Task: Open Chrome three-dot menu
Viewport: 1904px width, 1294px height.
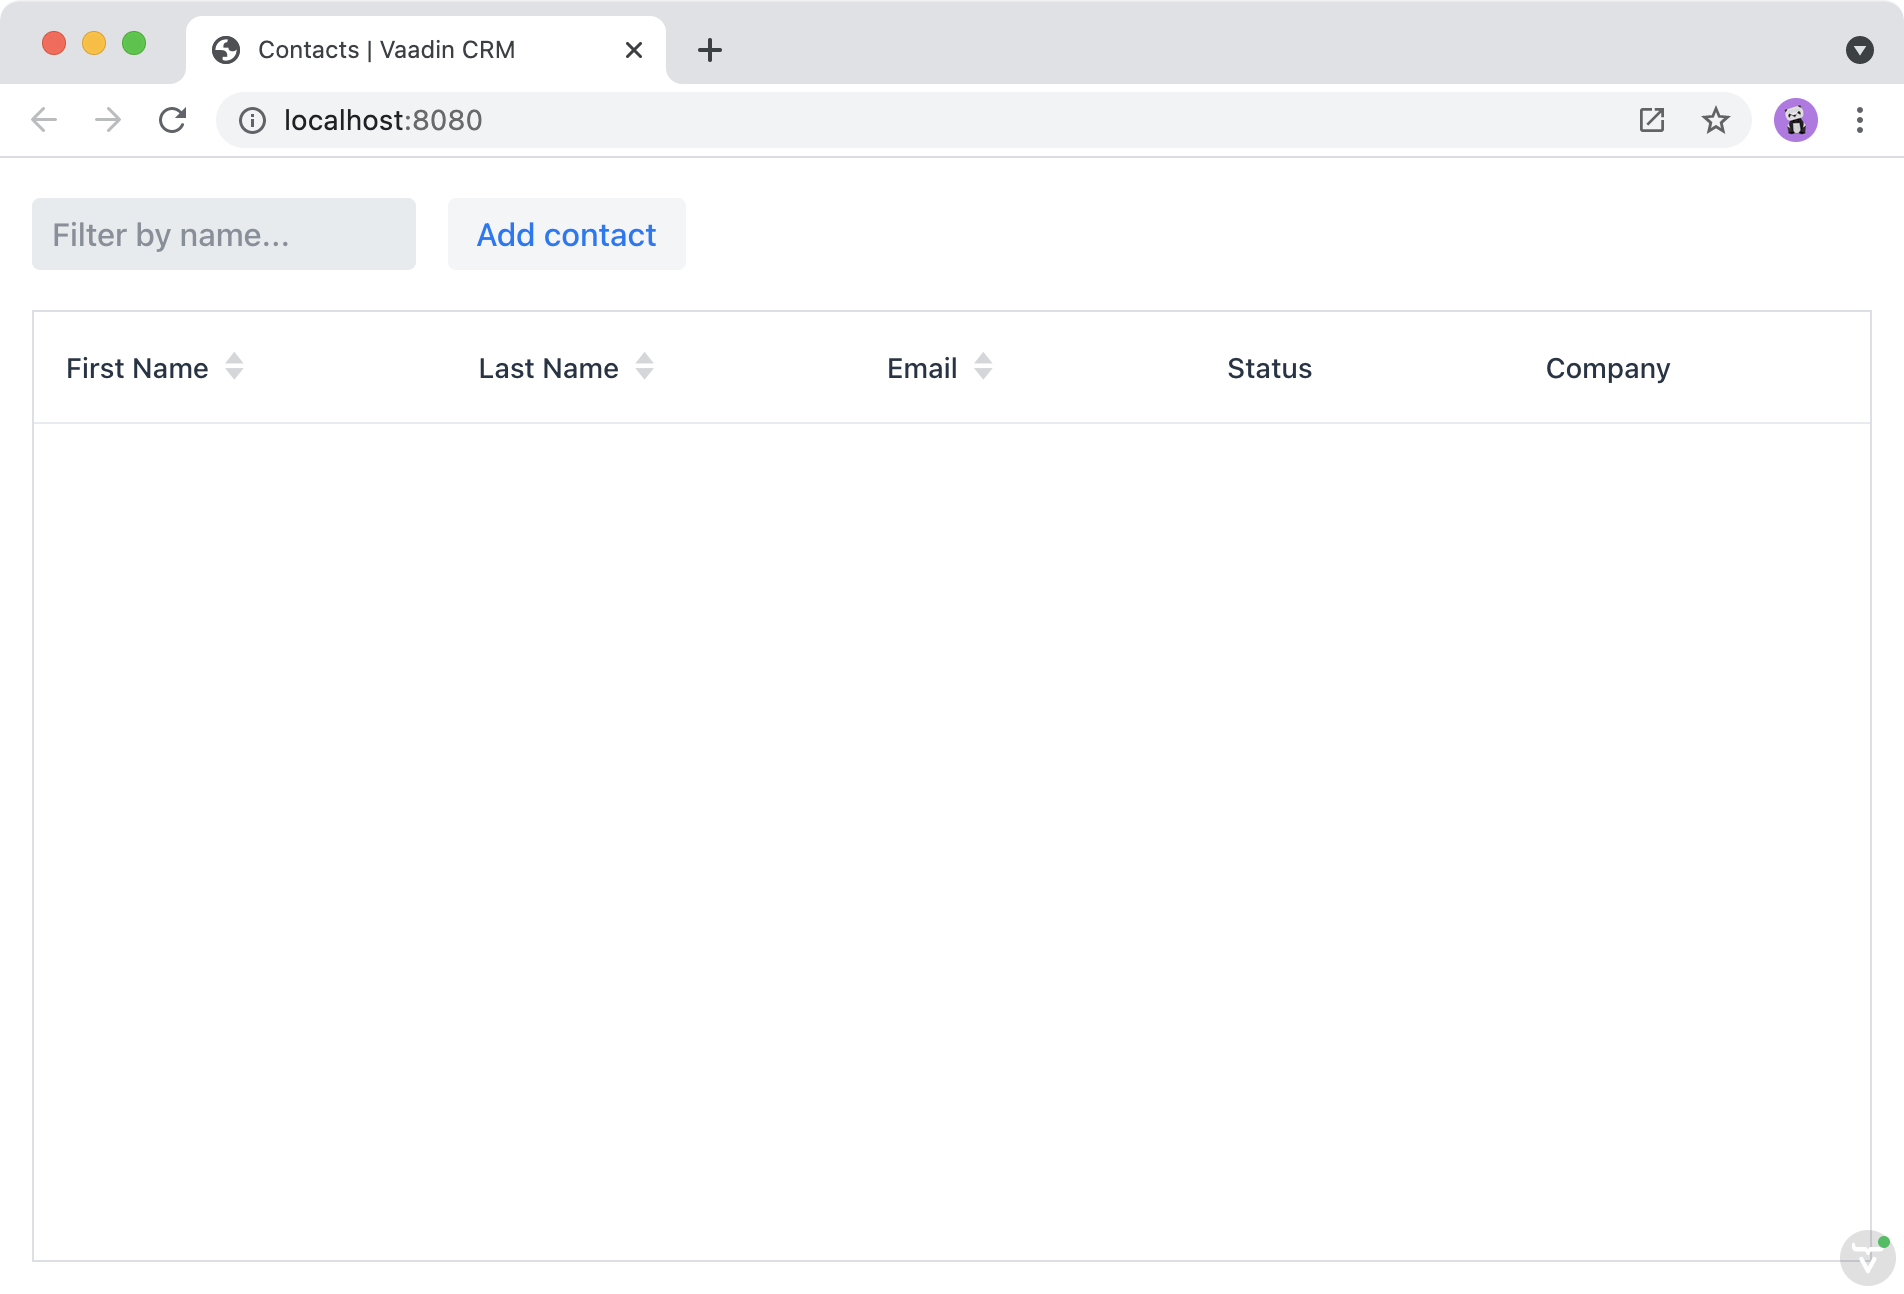Action: pyautogui.click(x=1860, y=120)
